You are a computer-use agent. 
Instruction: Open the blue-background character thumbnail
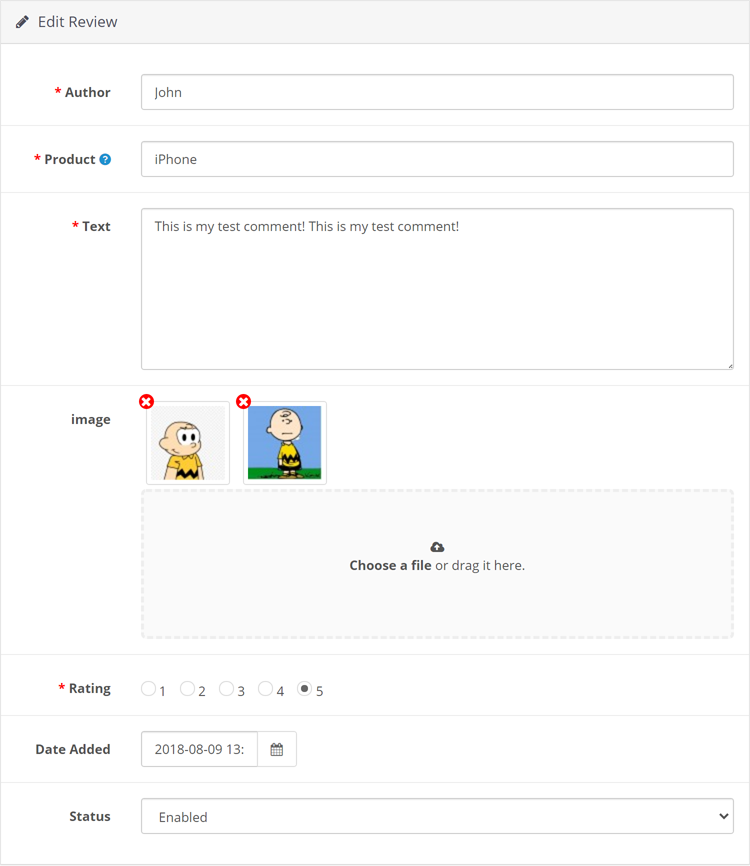(285, 443)
